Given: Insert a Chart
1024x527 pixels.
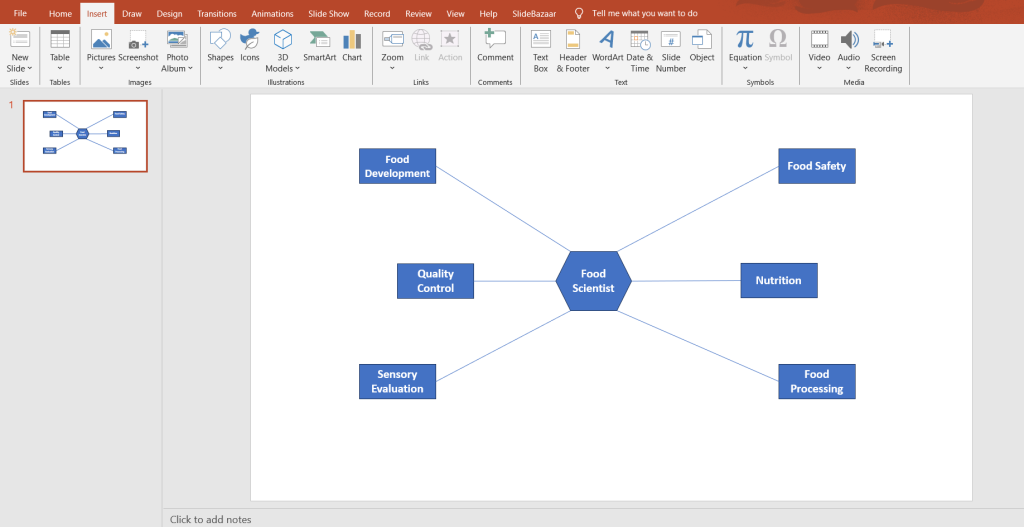Looking at the screenshot, I should (352, 40).
